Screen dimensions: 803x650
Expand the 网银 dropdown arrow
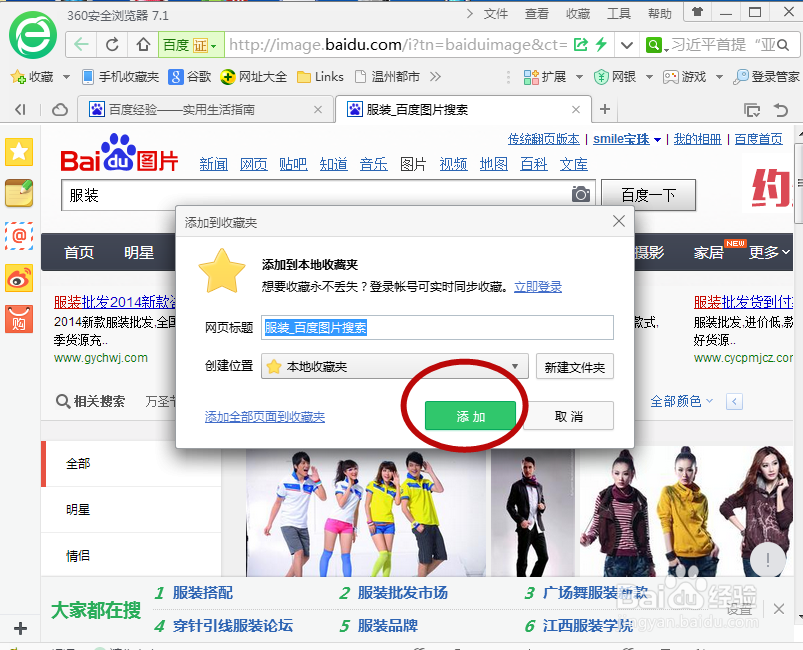click(649, 77)
